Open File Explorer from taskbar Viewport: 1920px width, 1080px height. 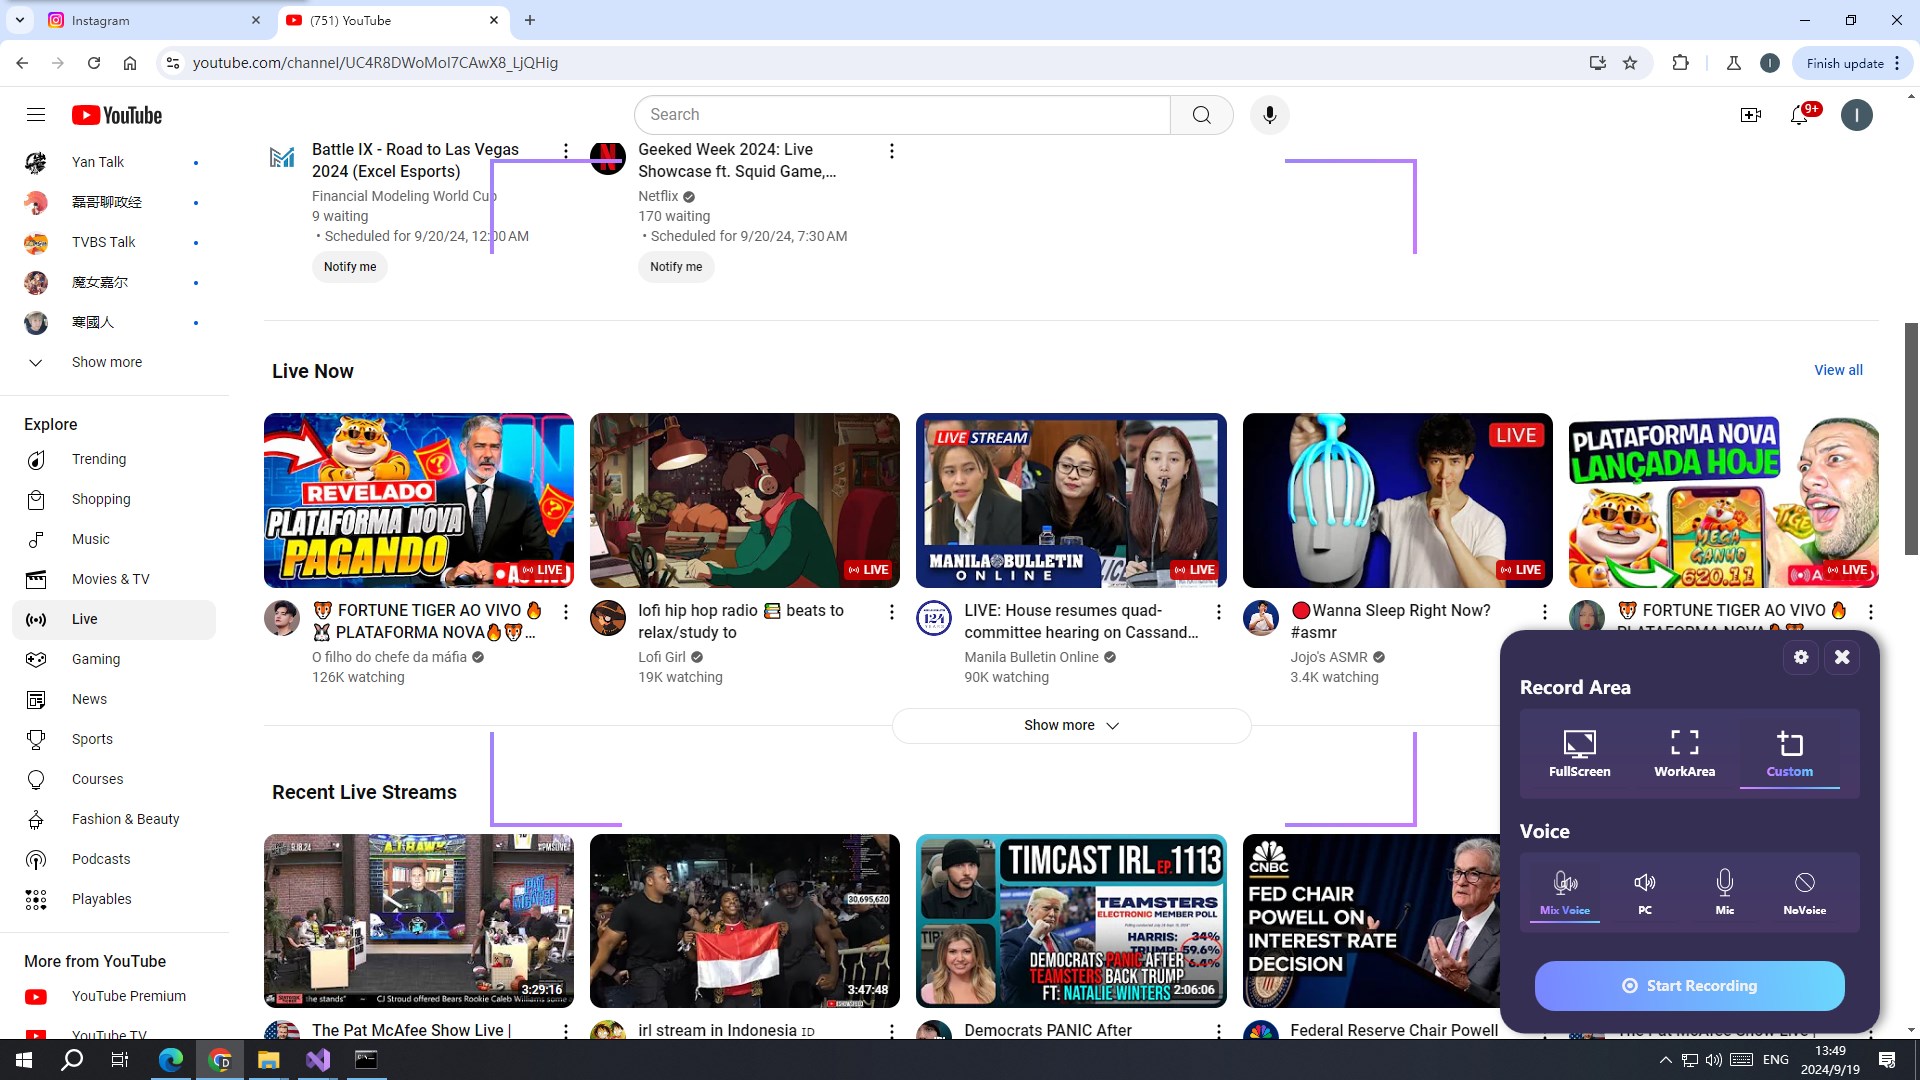(268, 1060)
